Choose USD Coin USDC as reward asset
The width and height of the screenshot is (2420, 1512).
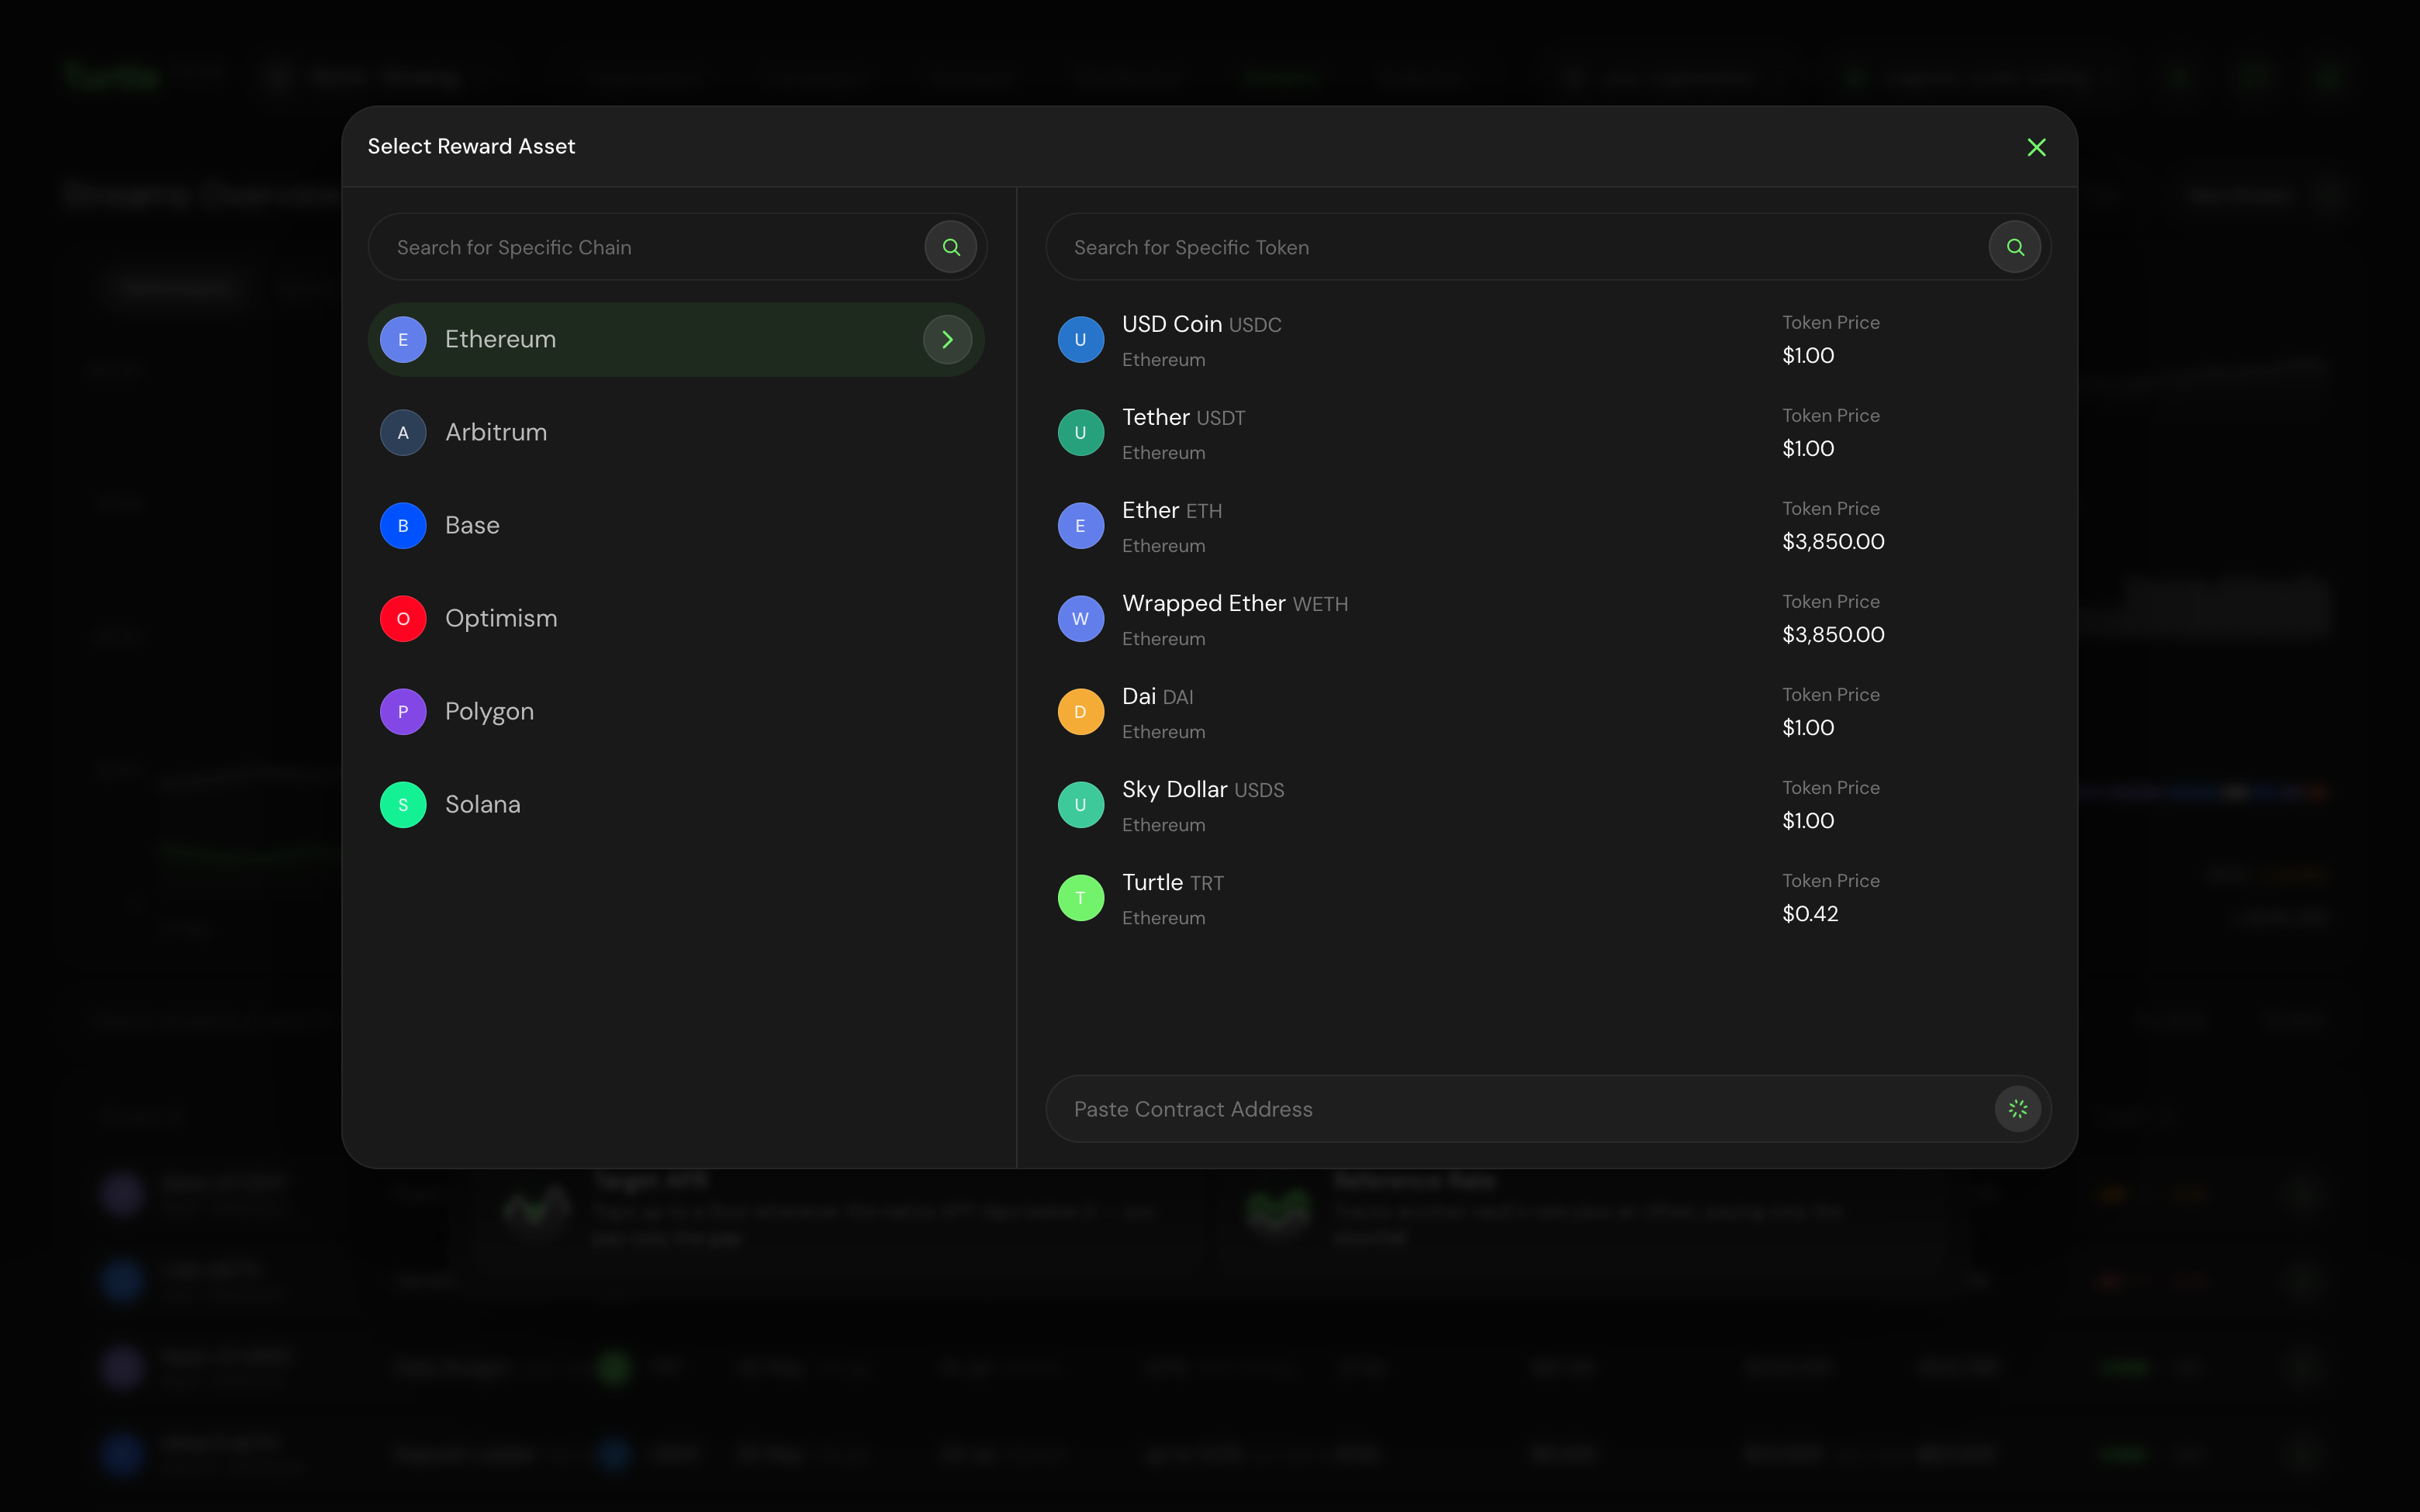pos(1548,340)
